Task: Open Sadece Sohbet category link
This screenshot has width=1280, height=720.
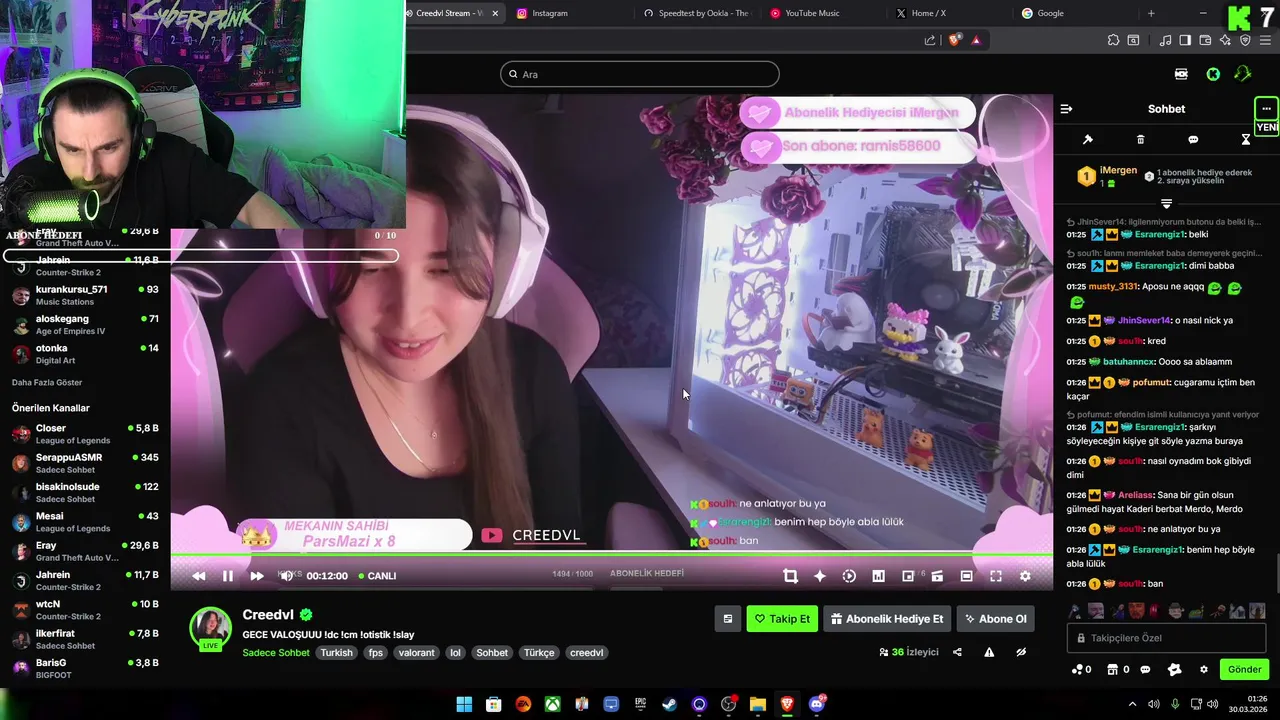Action: [276, 653]
